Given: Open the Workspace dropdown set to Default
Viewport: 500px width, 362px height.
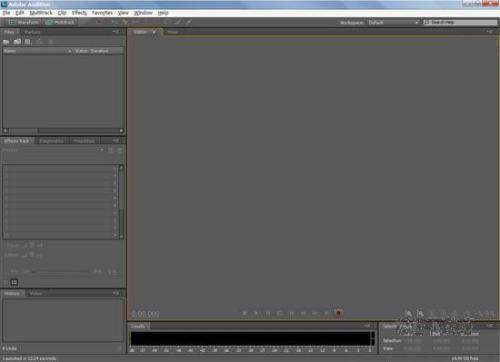Looking at the screenshot, I should (x=393, y=22).
